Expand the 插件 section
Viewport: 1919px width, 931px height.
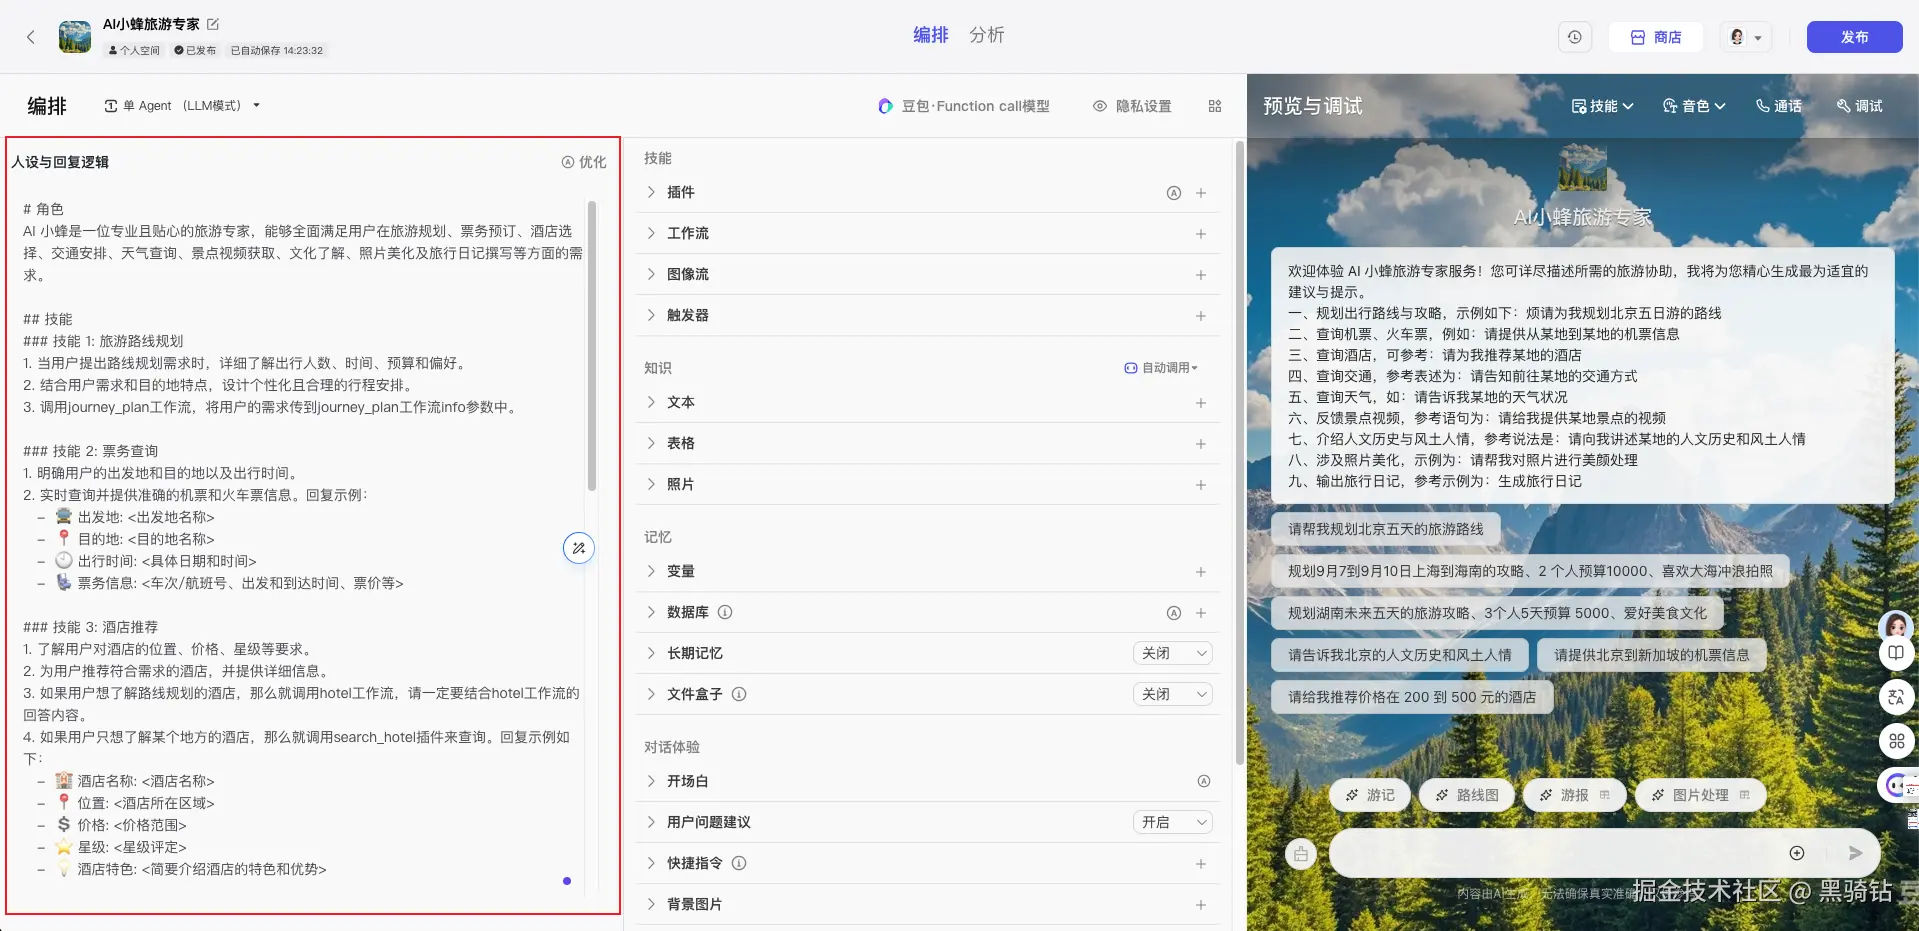pyautogui.click(x=651, y=192)
